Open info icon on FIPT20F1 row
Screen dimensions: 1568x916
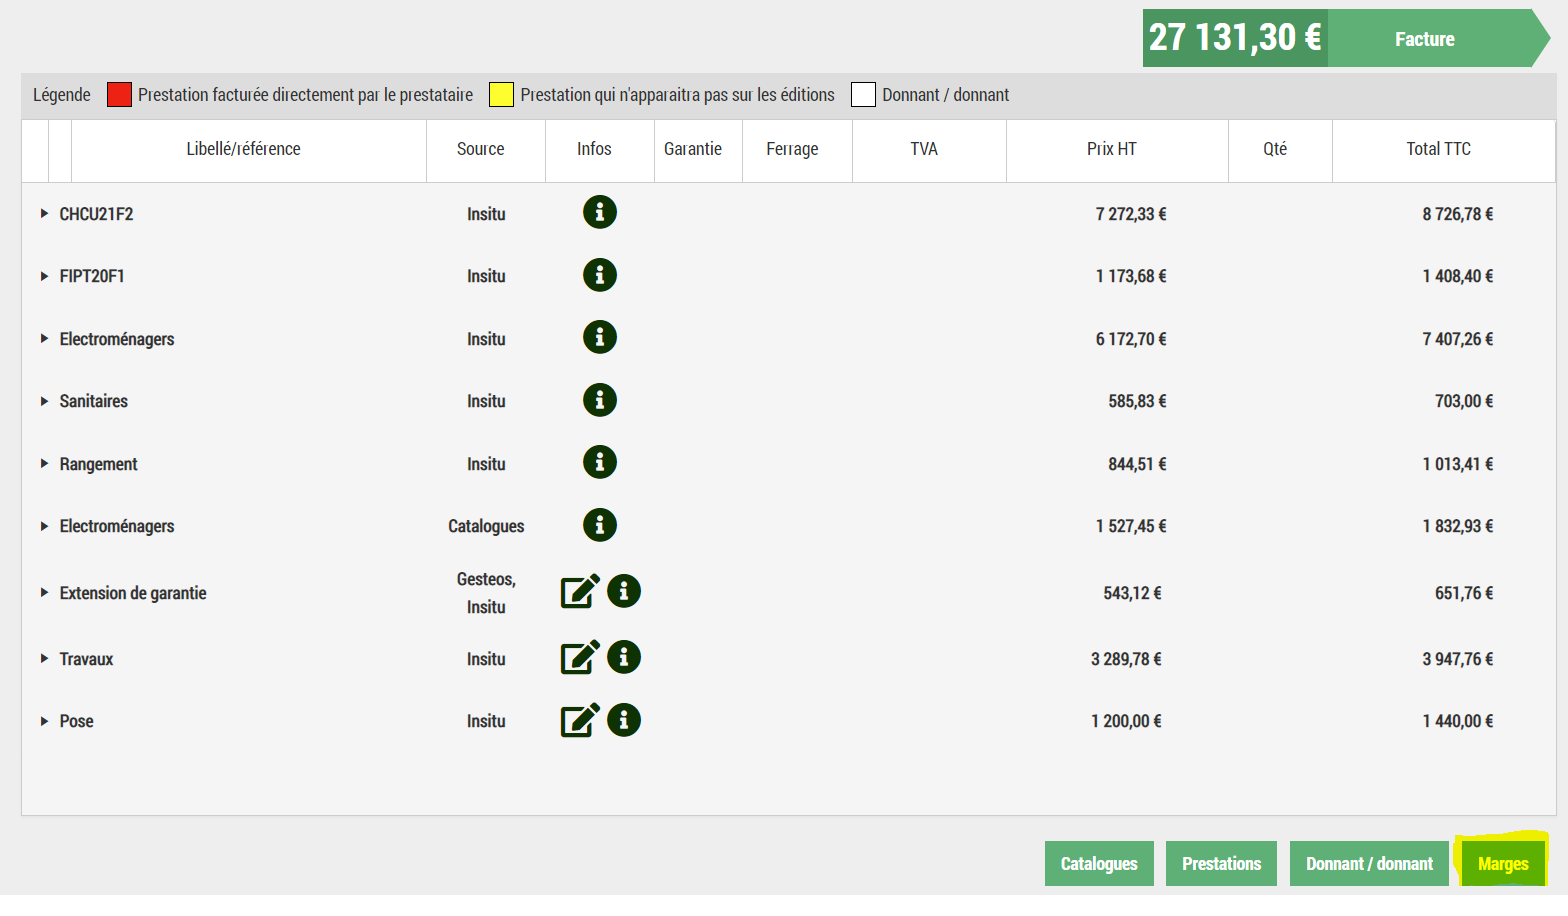[x=599, y=275]
